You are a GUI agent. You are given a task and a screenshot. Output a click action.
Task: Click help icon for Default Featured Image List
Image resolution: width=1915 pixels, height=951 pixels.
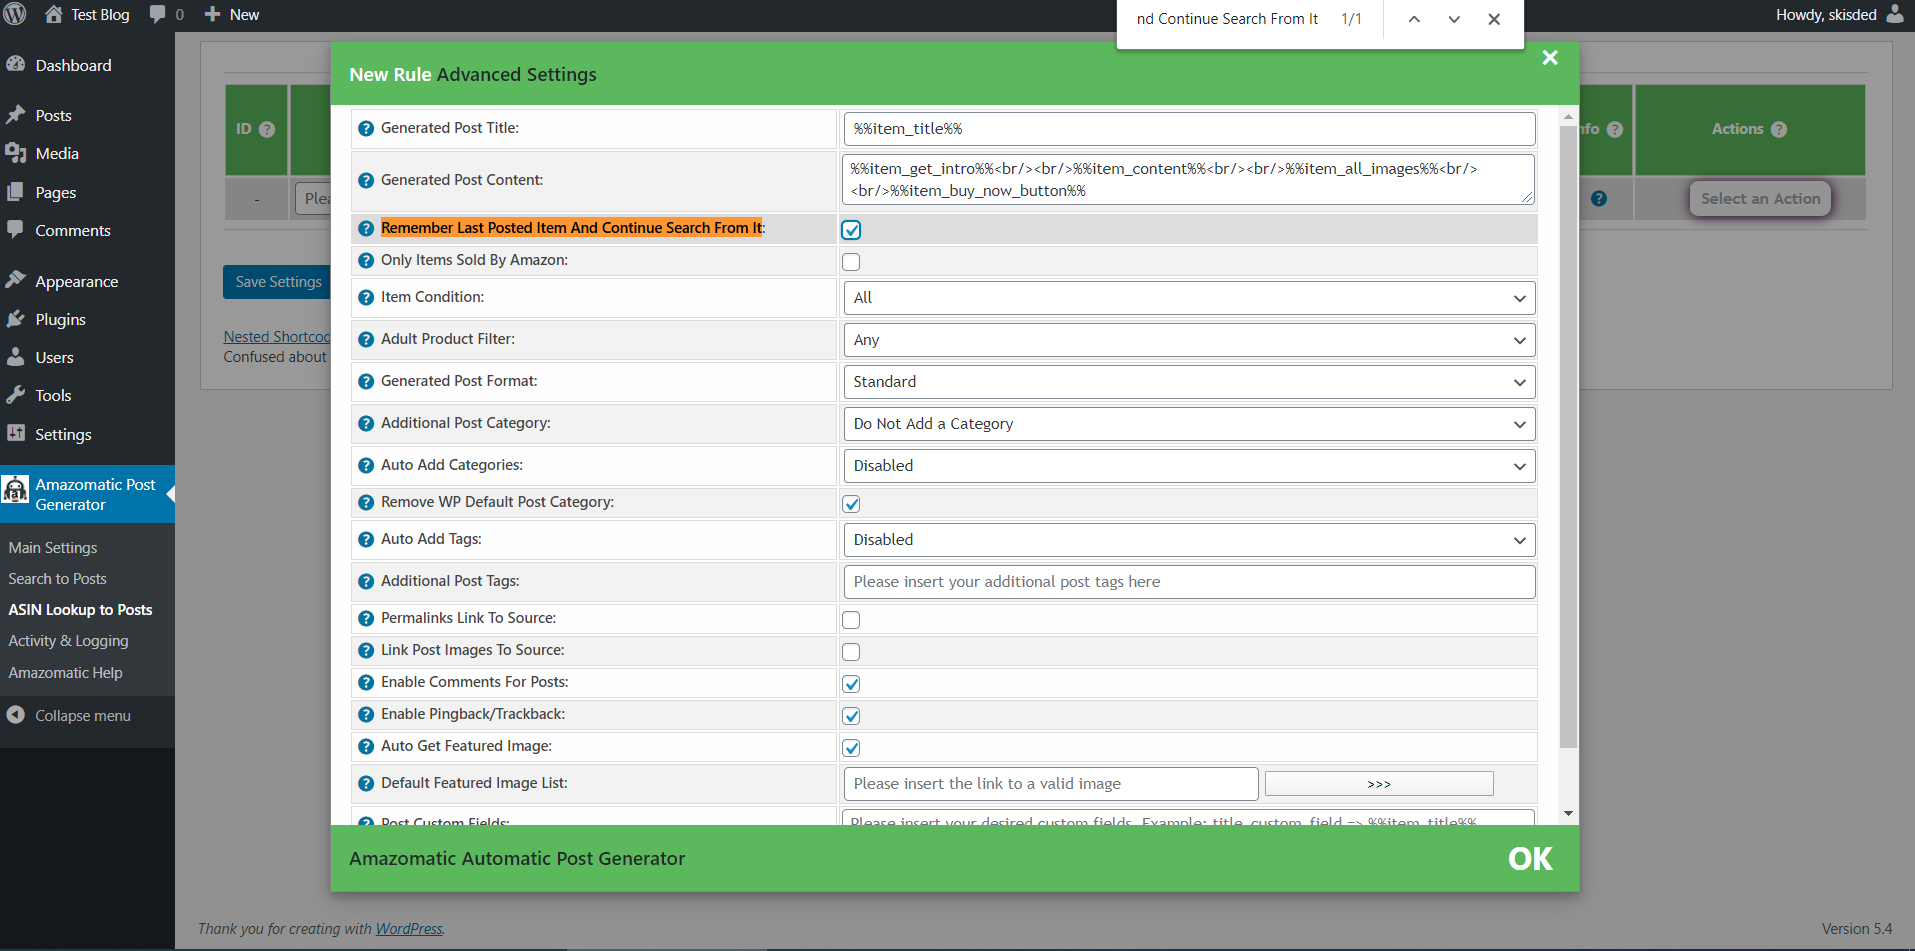366,784
